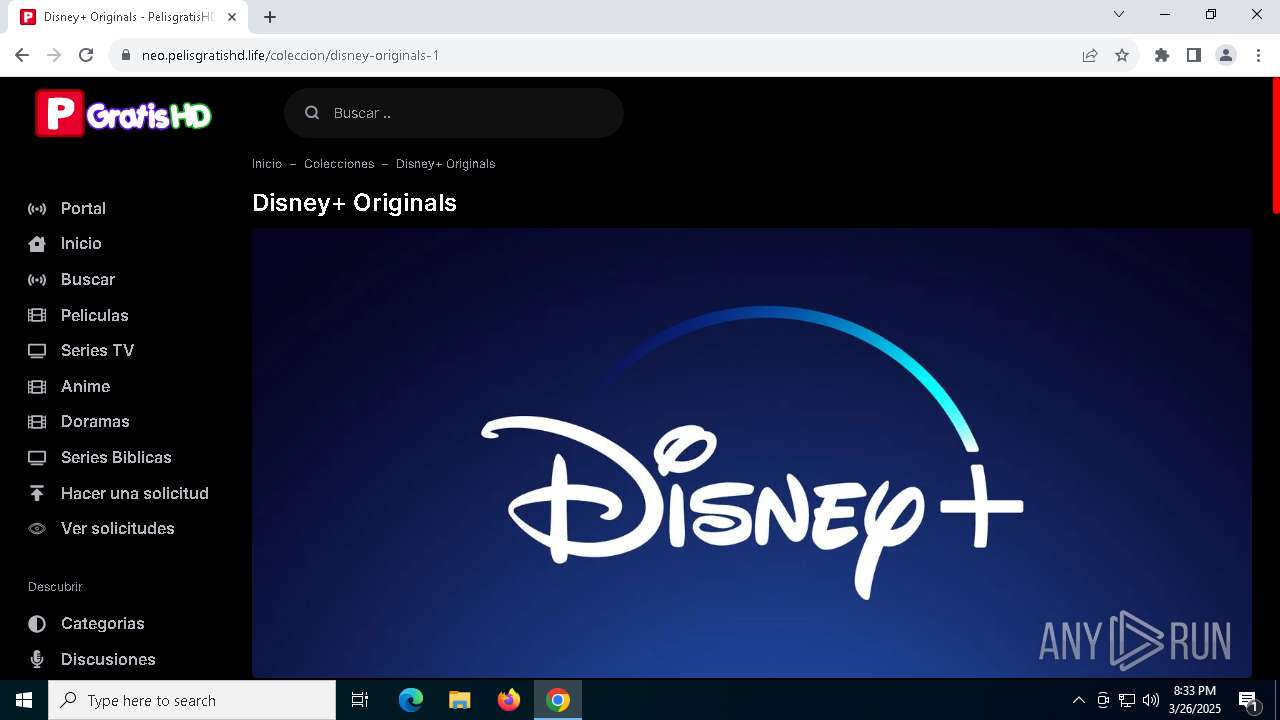The image size is (1280, 720).
Task: Open the Portal menu item
Action: coord(83,208)
